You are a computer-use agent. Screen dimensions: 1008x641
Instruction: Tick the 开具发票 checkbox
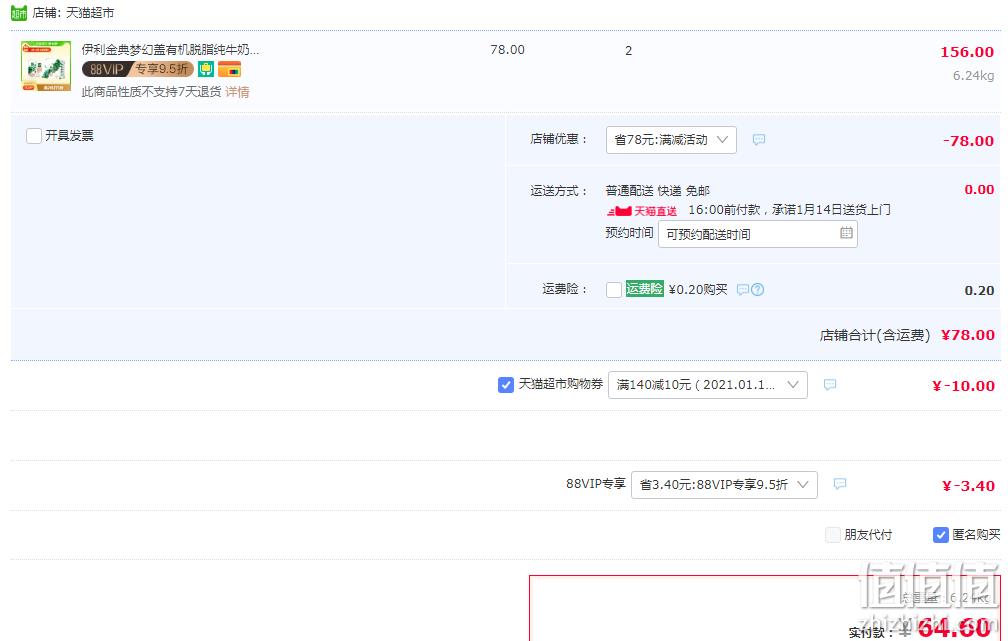[x=34, y=136]
